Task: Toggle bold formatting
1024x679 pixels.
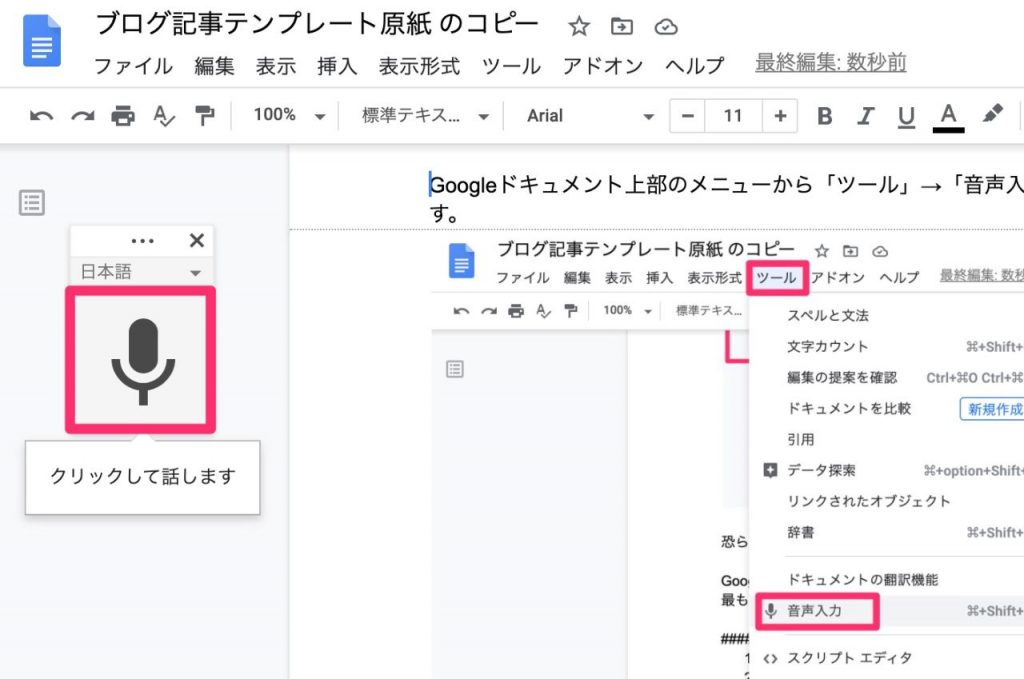Action: pyautogui.click(x=825, y=116)
